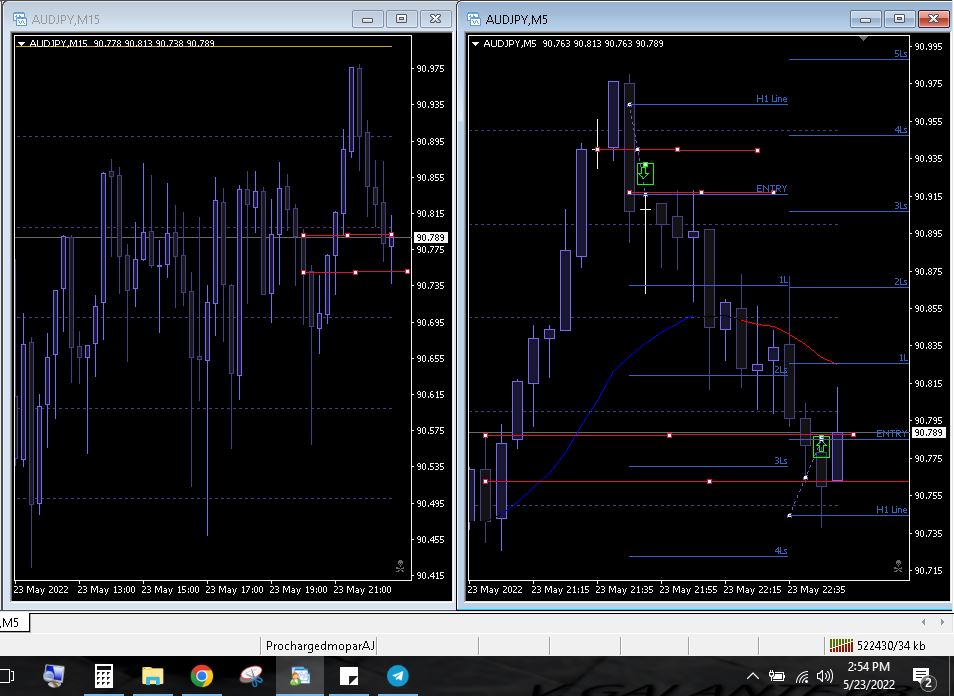The width and height of the screenshot is (954, 696).
Task: Click the 2:54 PM clock in taskbar
Action: (868, 667)
